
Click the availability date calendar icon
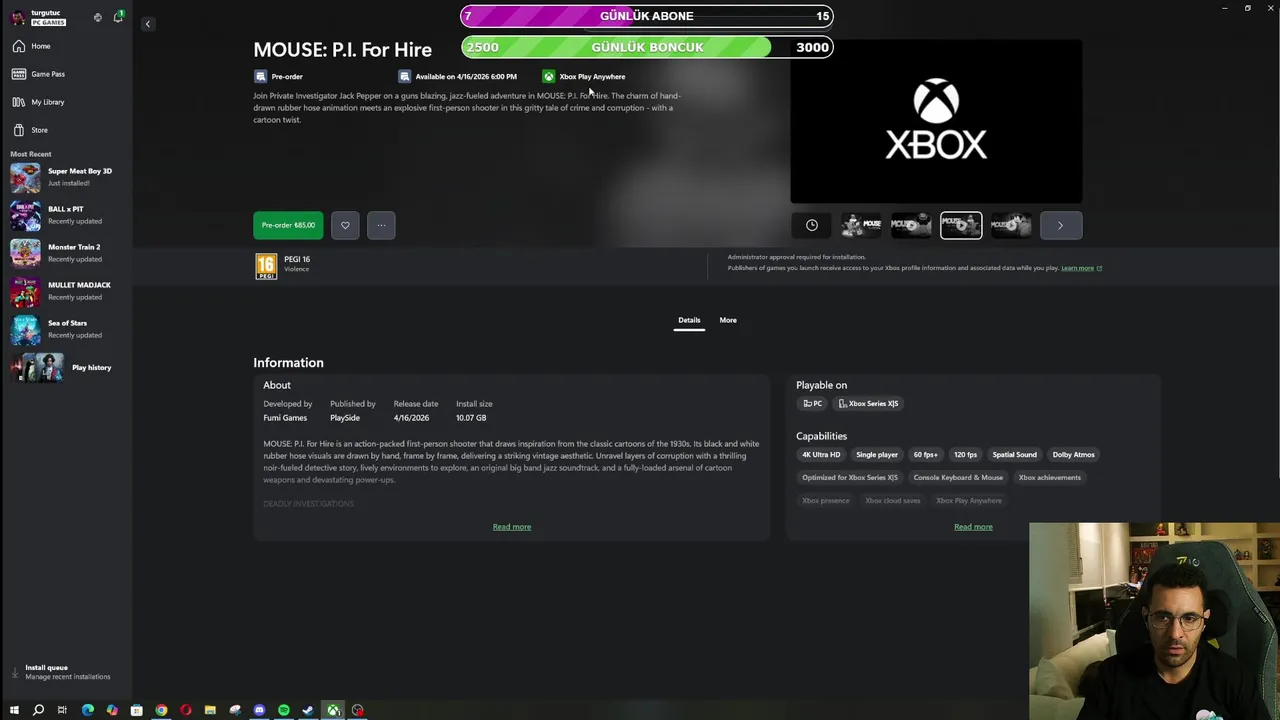404,76
